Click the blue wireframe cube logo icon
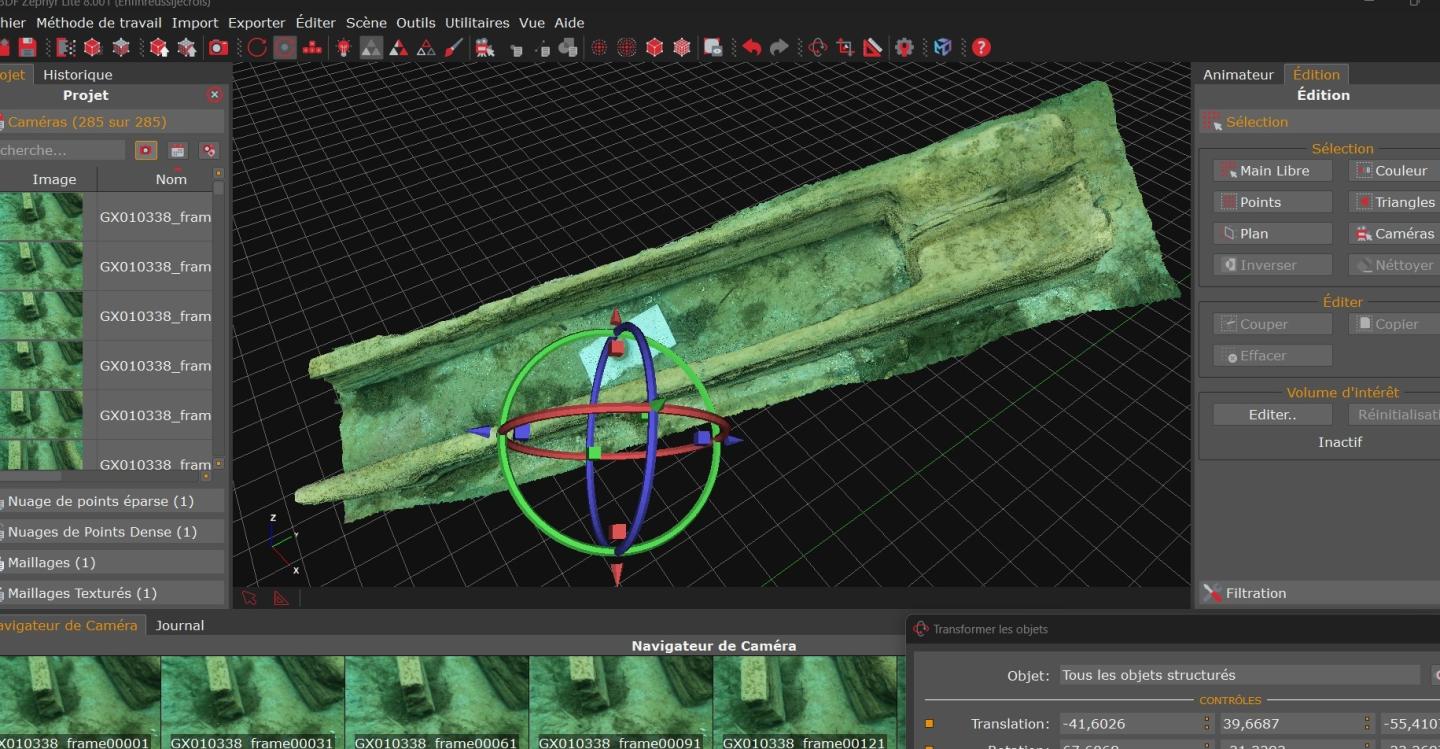Screen dimensions: 1440x749 click(942, 47)
